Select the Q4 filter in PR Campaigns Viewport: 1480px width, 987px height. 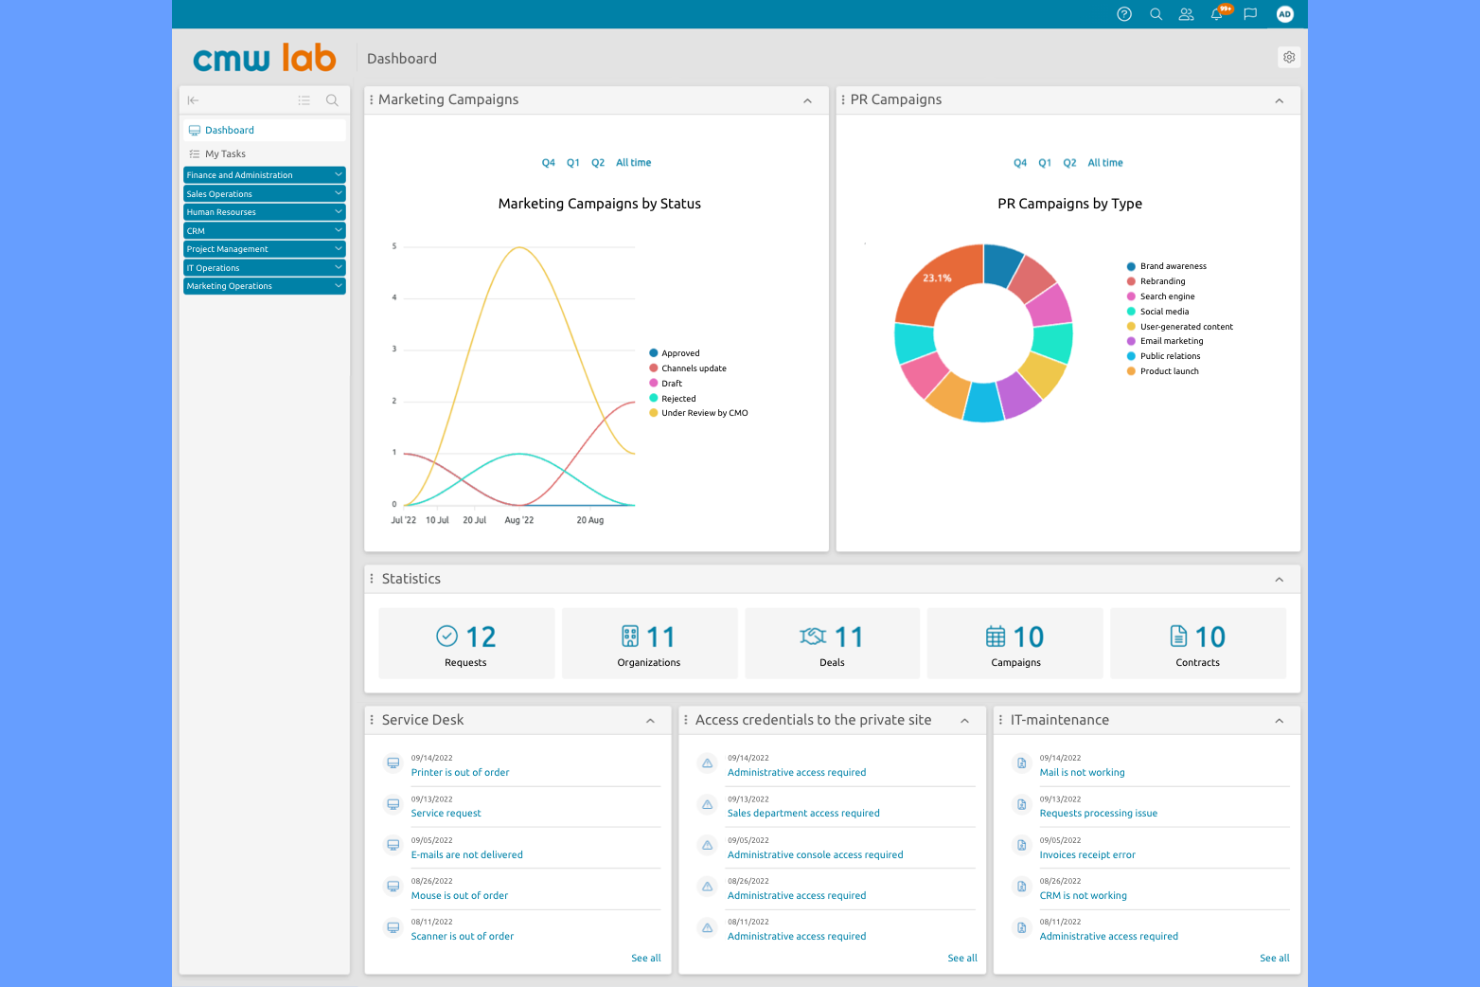[x=1020, y=162]
